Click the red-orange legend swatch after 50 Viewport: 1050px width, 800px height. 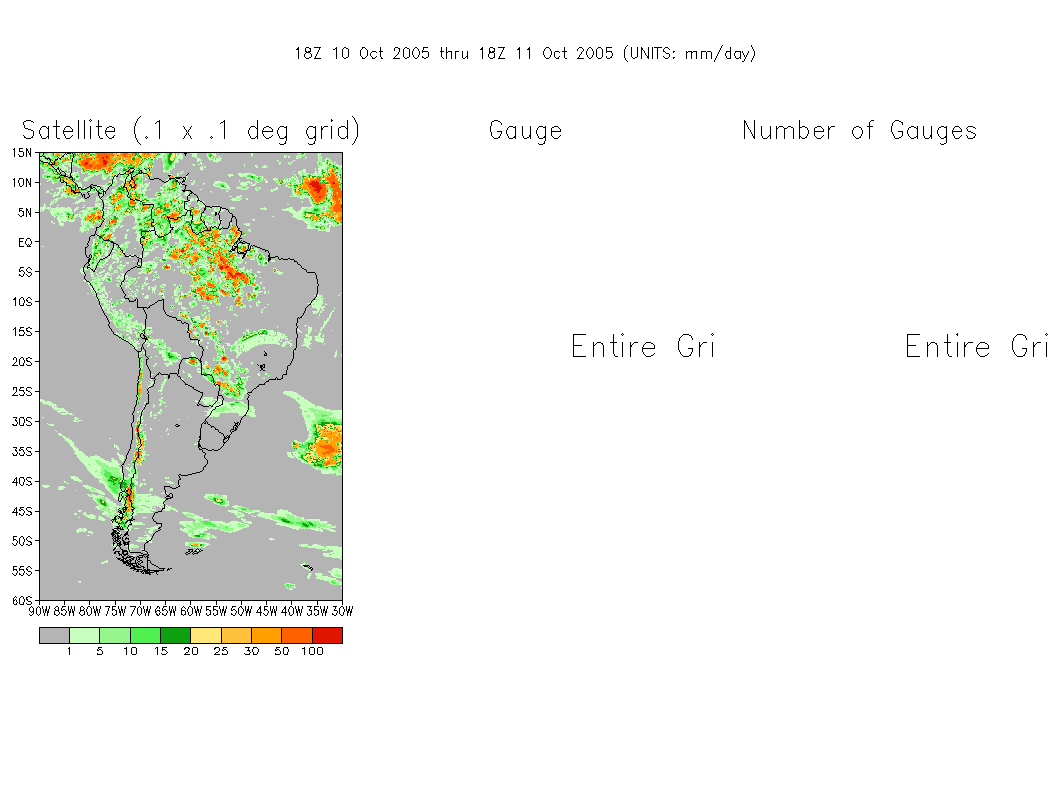[297, 635]
